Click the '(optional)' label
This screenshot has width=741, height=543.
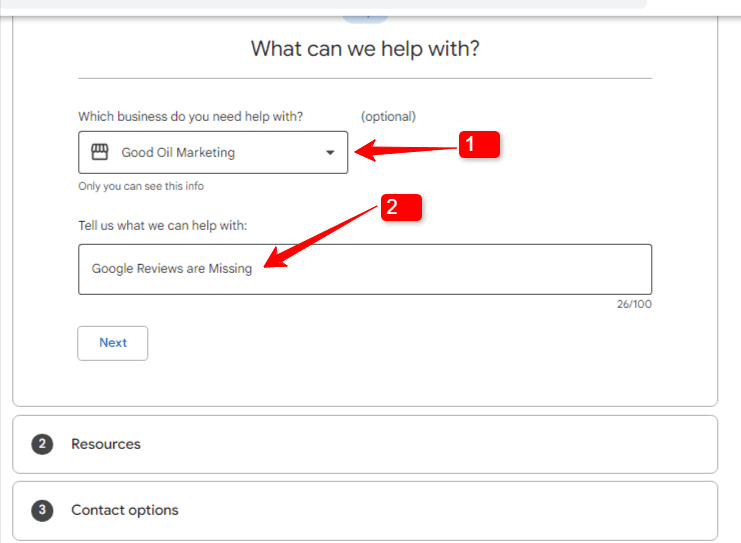point(388,117)
